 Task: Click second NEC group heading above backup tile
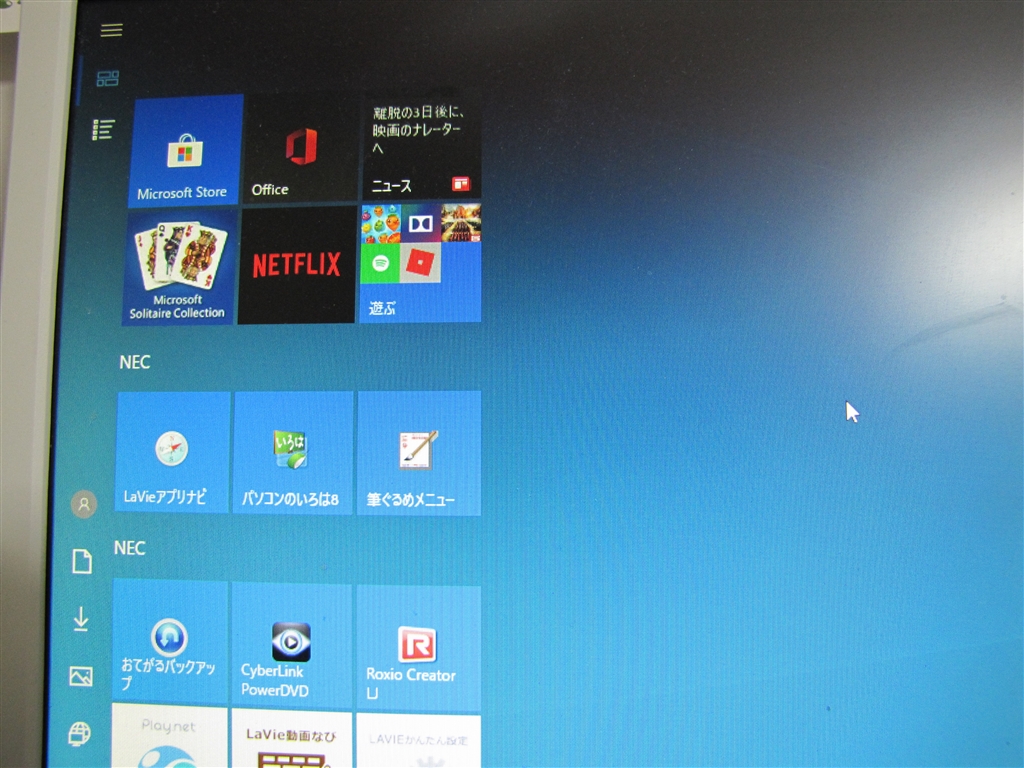129,548
